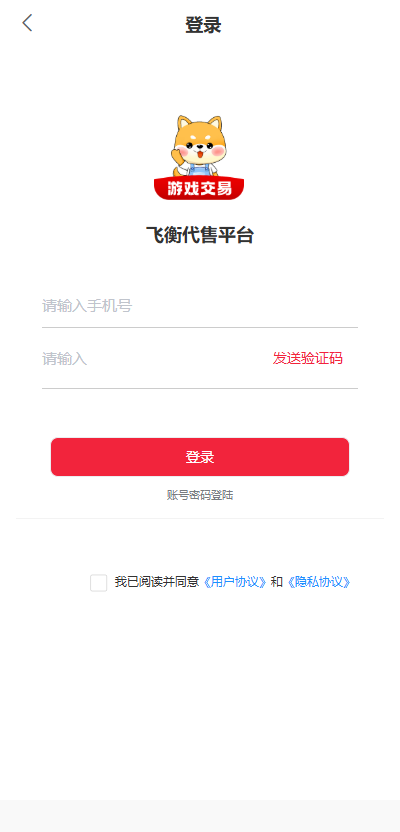Tap the Shiba dog mascot logo
This screenshot has height=832, width=400.
coord(199,158)
